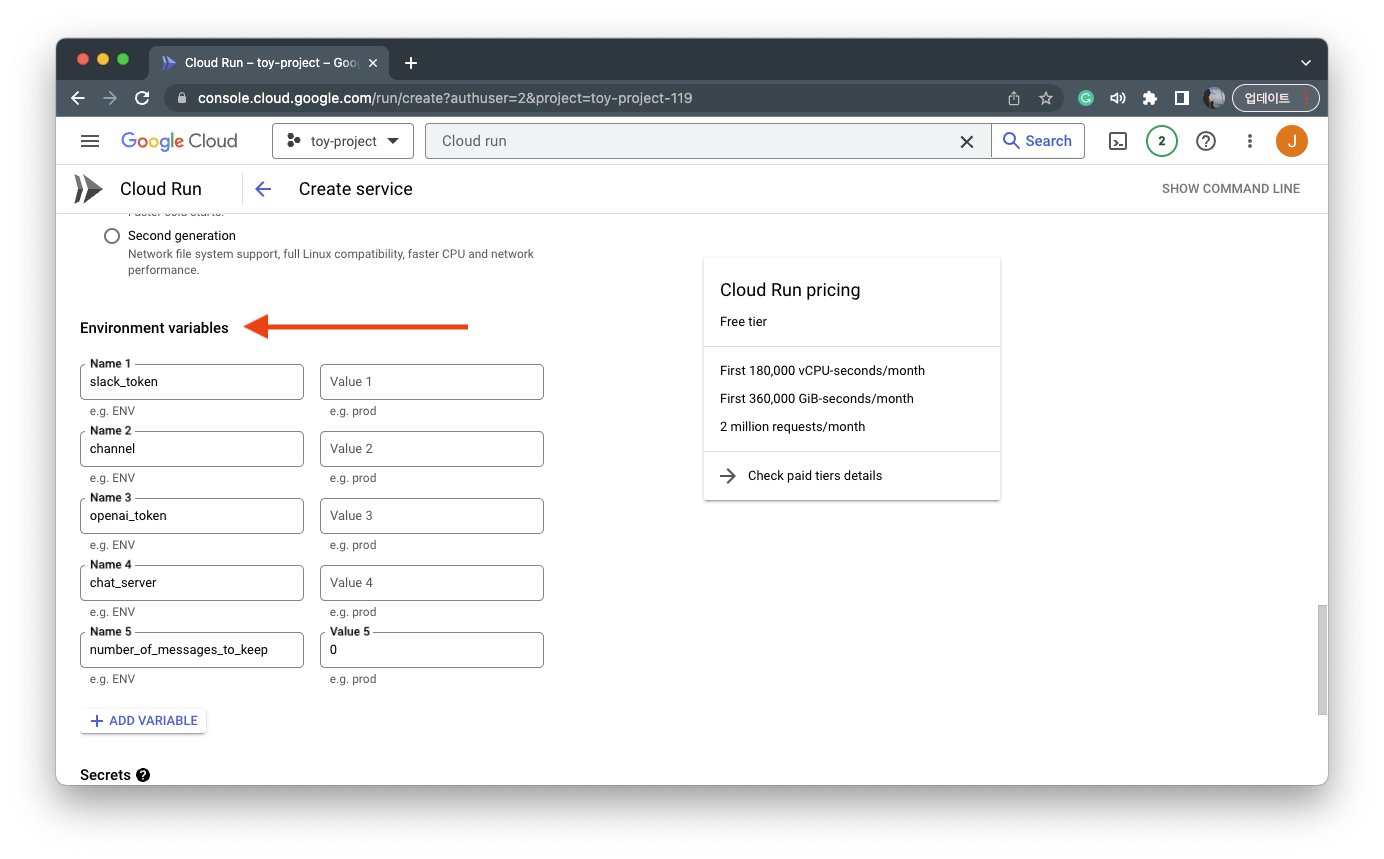Focus the Value 4 field
The height and width of the screenshot is (859, 1384).
point(432,583)
